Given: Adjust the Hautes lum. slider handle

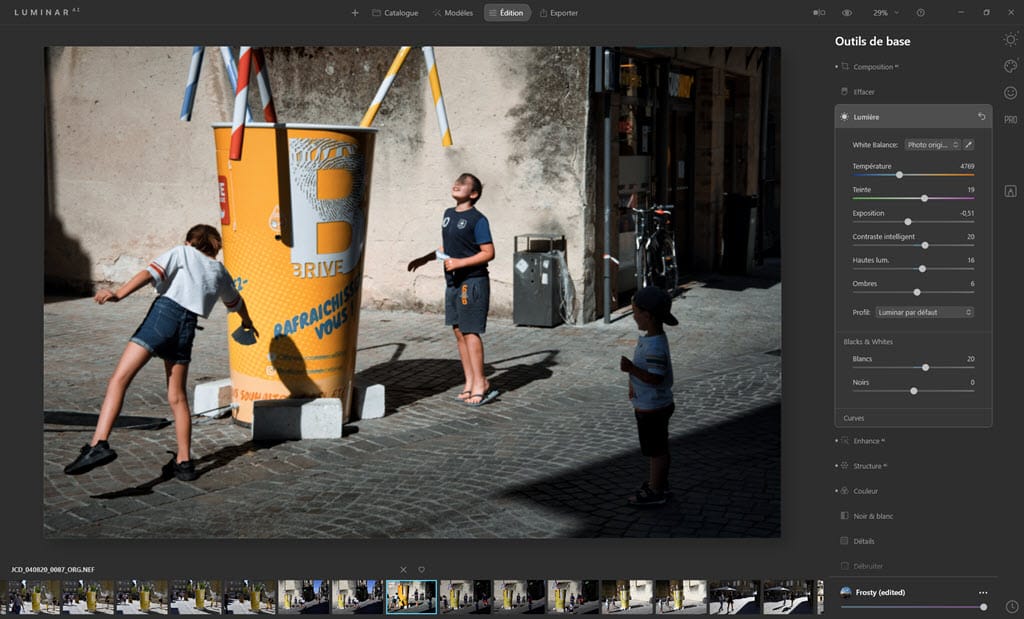Looking at the screenshot, I should tap(922, 269).
